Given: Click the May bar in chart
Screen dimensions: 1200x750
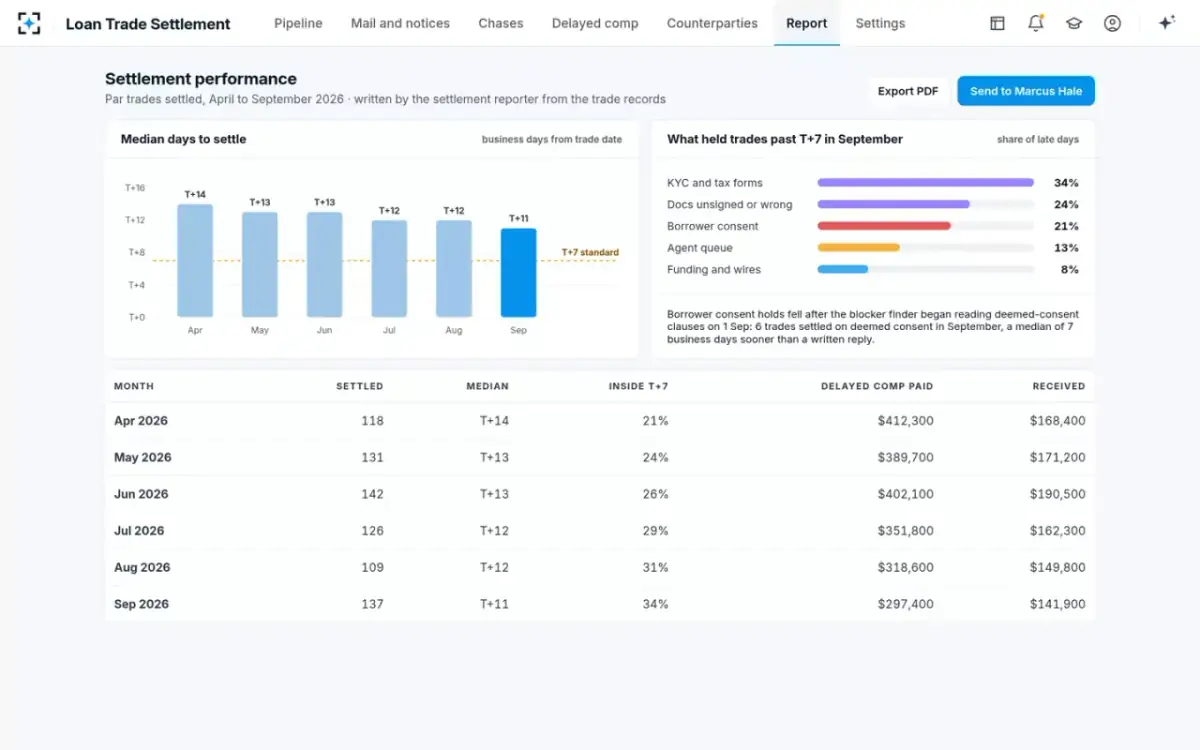Looking at the screenshot, I should [x=260, y=265].
